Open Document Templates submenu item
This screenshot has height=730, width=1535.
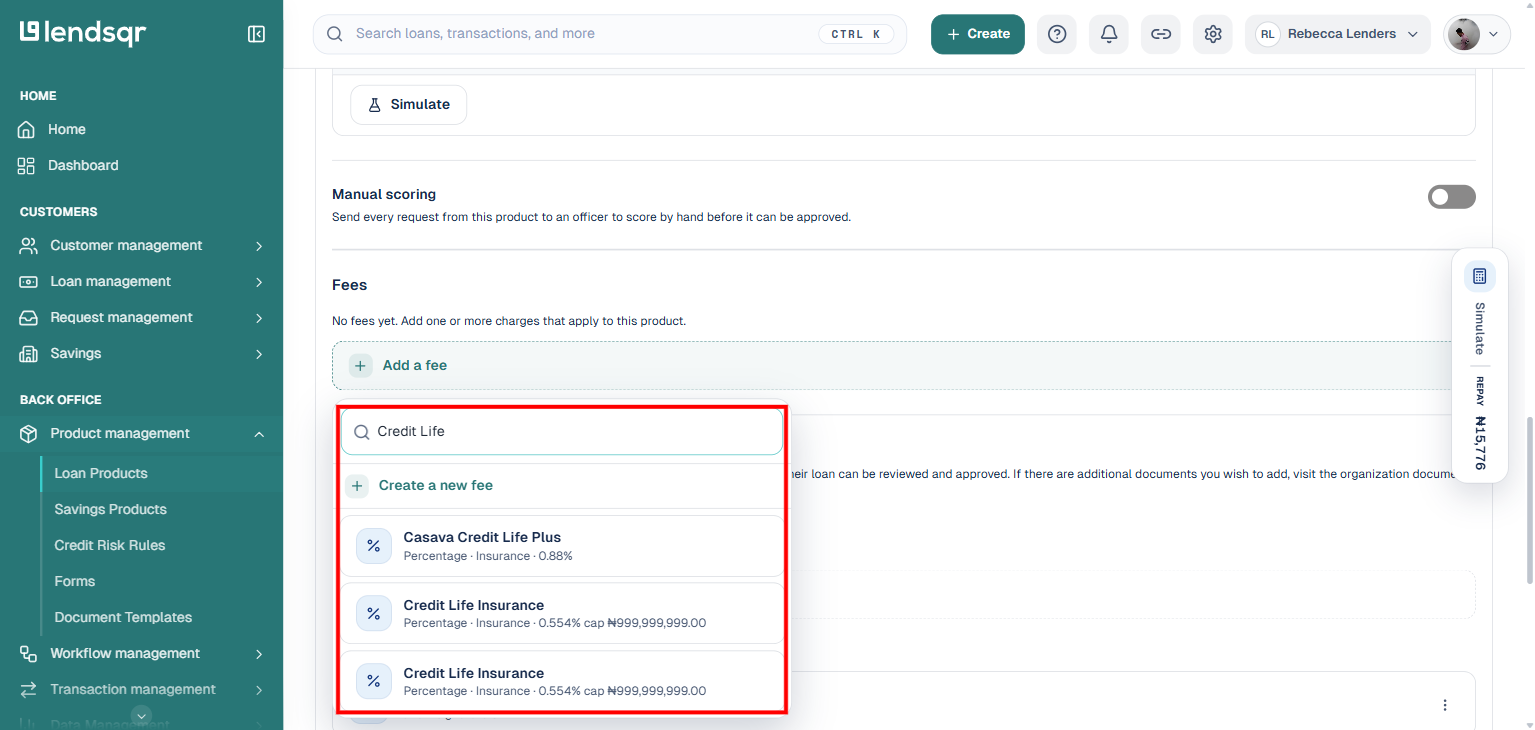tap(123, 618)
